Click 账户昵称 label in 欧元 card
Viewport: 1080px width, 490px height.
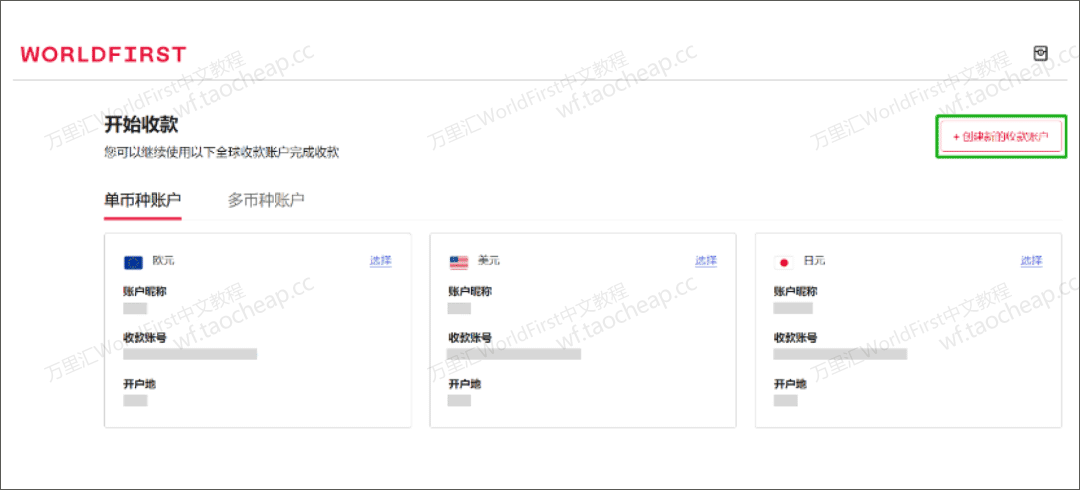point(145,292)
